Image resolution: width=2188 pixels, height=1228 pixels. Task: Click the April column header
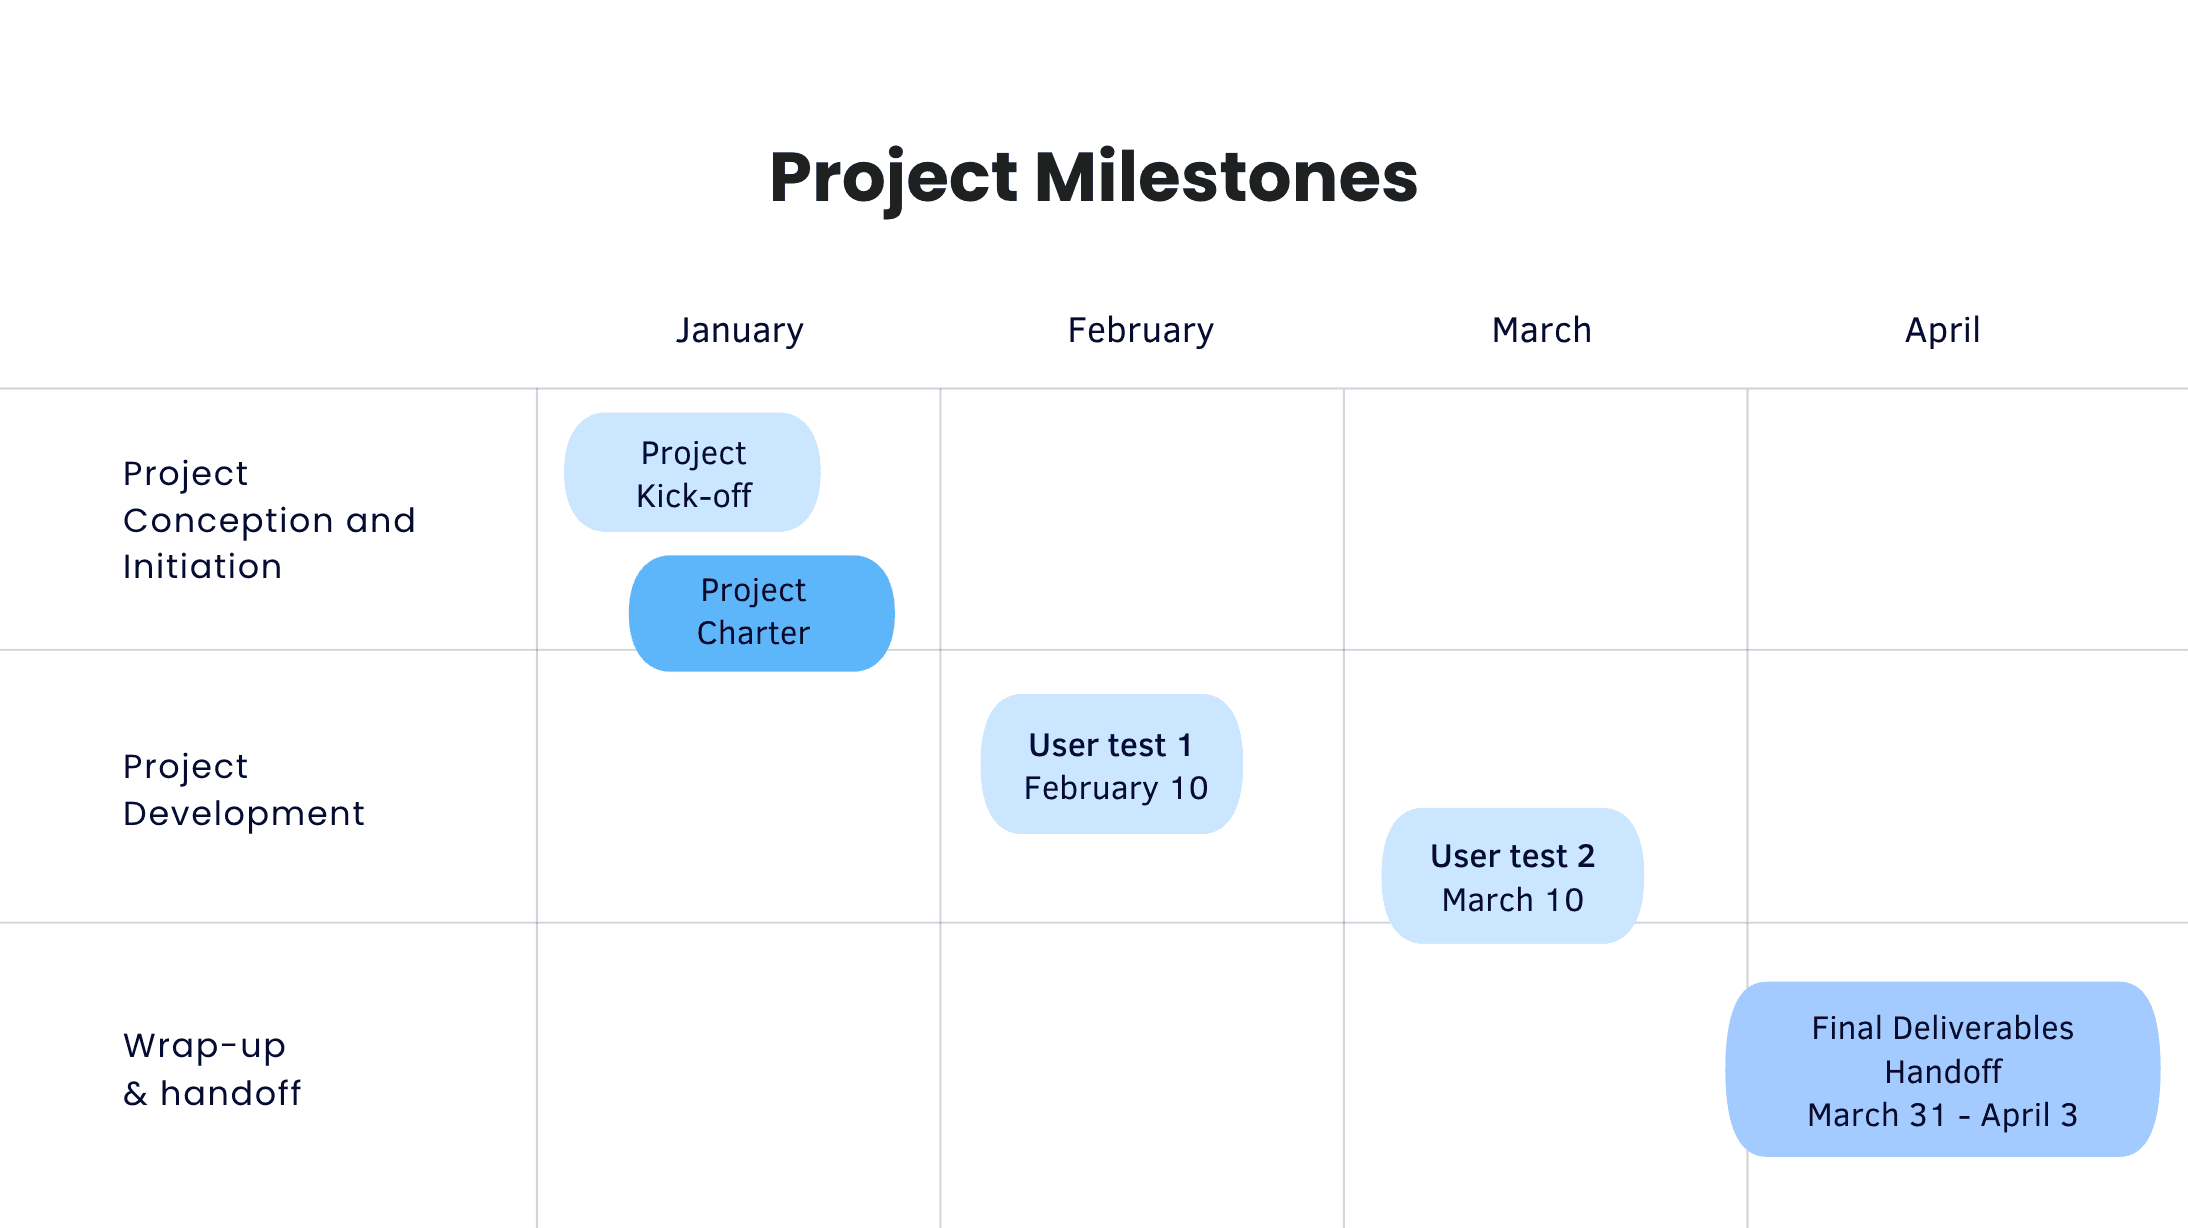[x=1942, y=330]
